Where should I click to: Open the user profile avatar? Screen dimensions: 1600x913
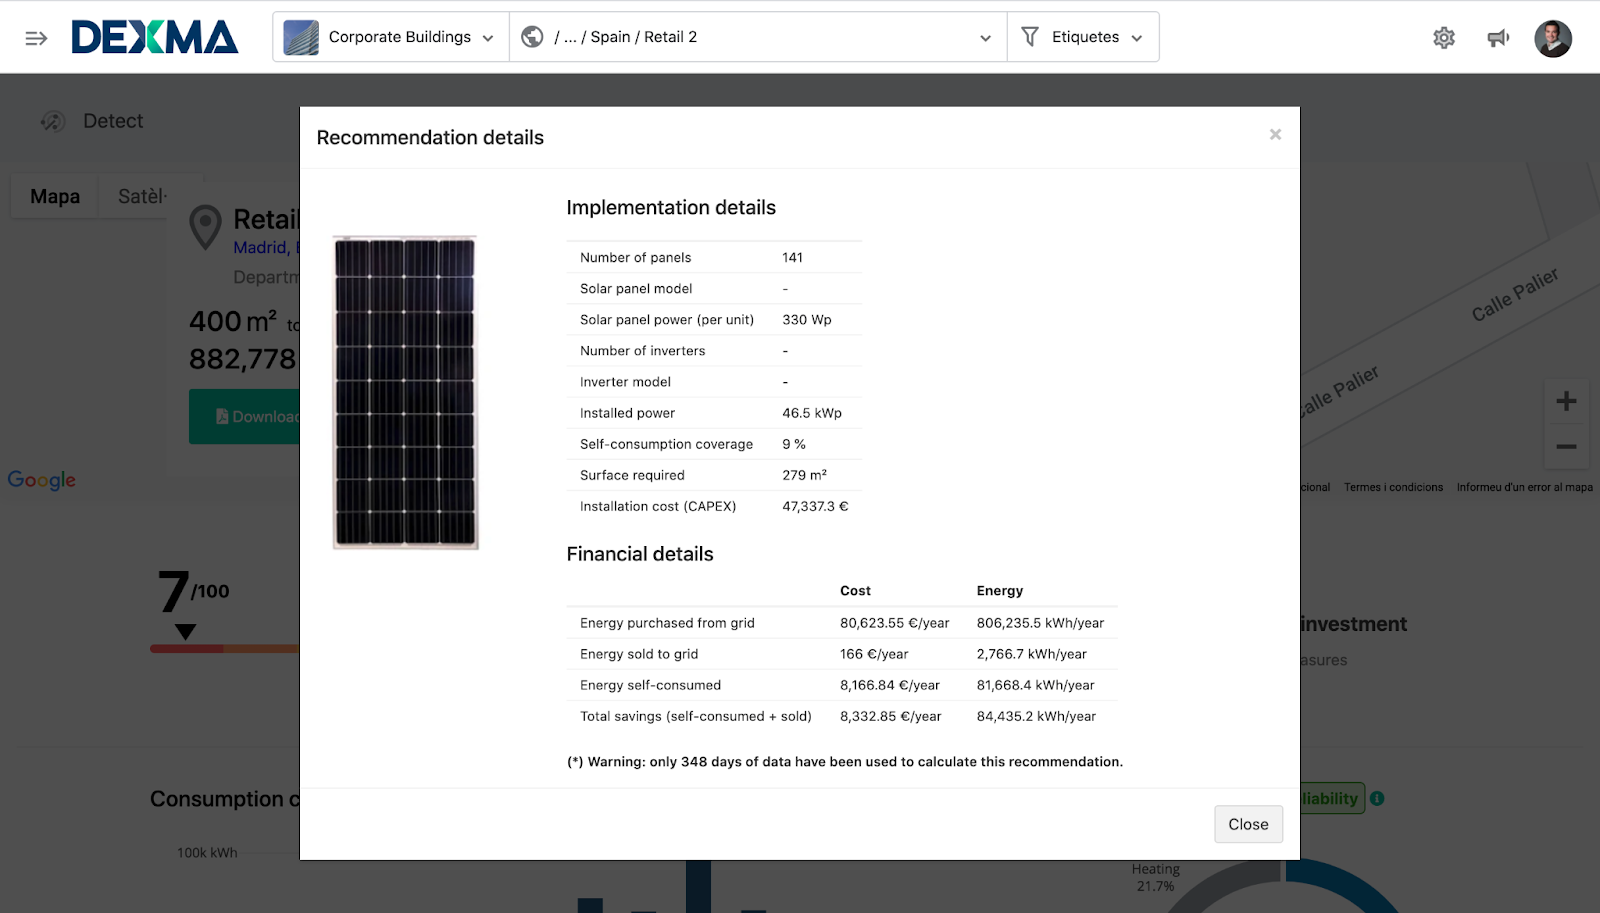click(x=1553, y=38)
